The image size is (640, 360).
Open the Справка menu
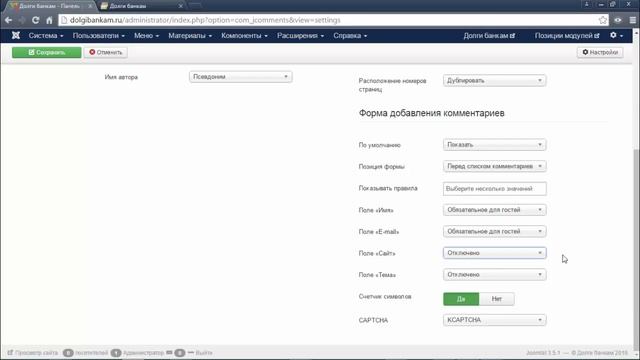click(x=350, y=36)
